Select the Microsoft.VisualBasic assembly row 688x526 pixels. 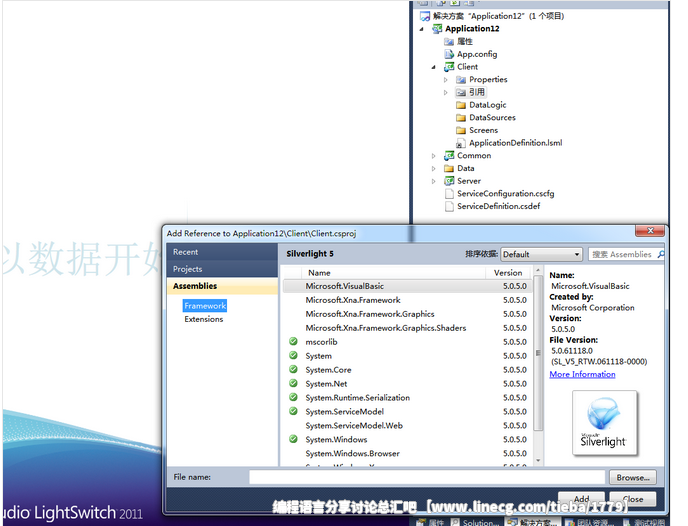[x=407, y=286]
